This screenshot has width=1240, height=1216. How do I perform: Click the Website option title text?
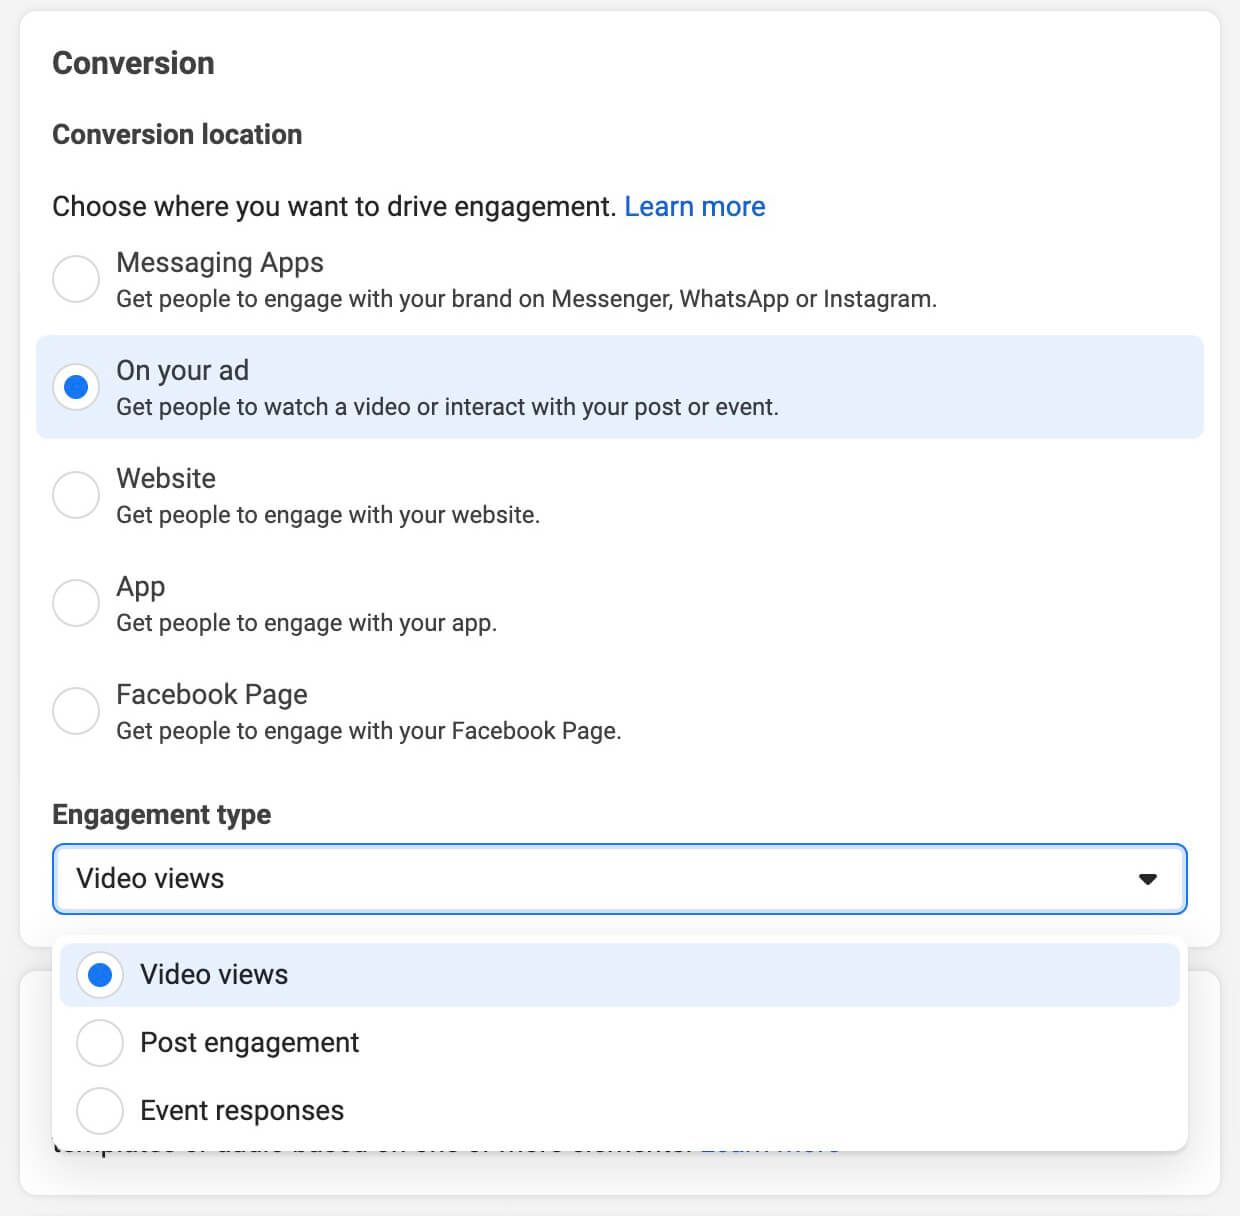pos(166,479)
